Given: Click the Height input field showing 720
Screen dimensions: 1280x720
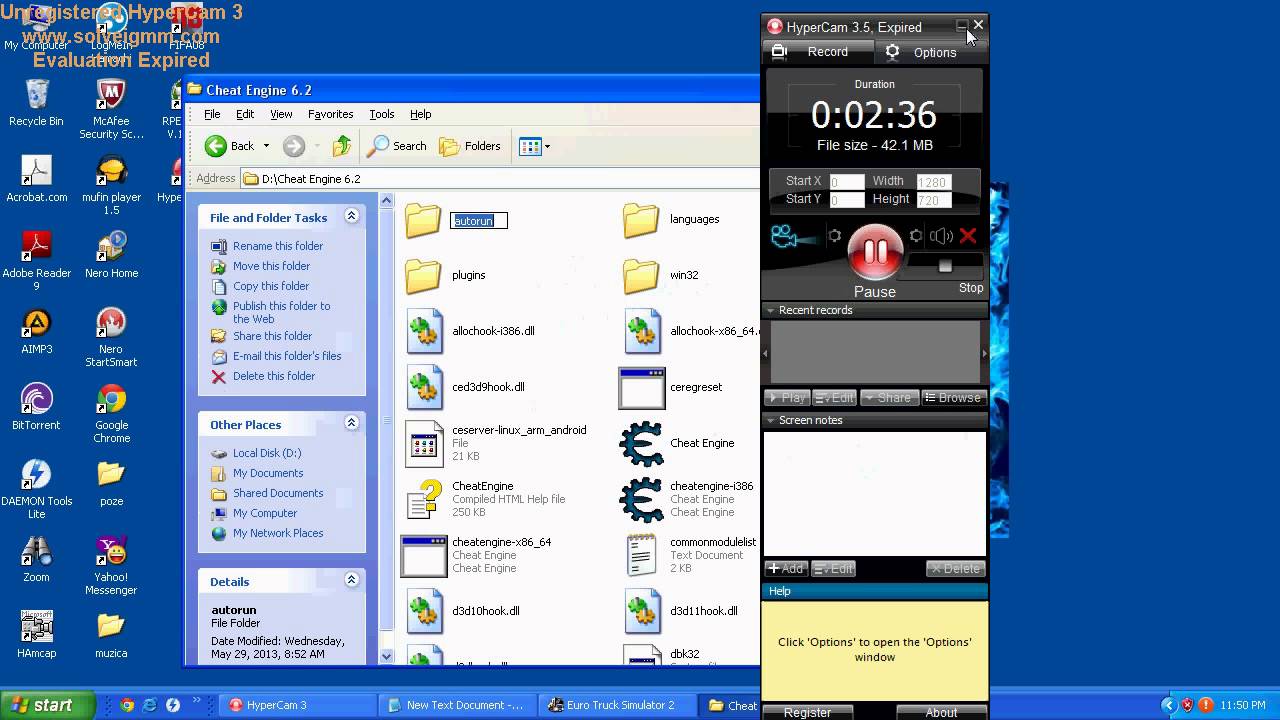Looking at the screenshot, I should pos(934,200).
